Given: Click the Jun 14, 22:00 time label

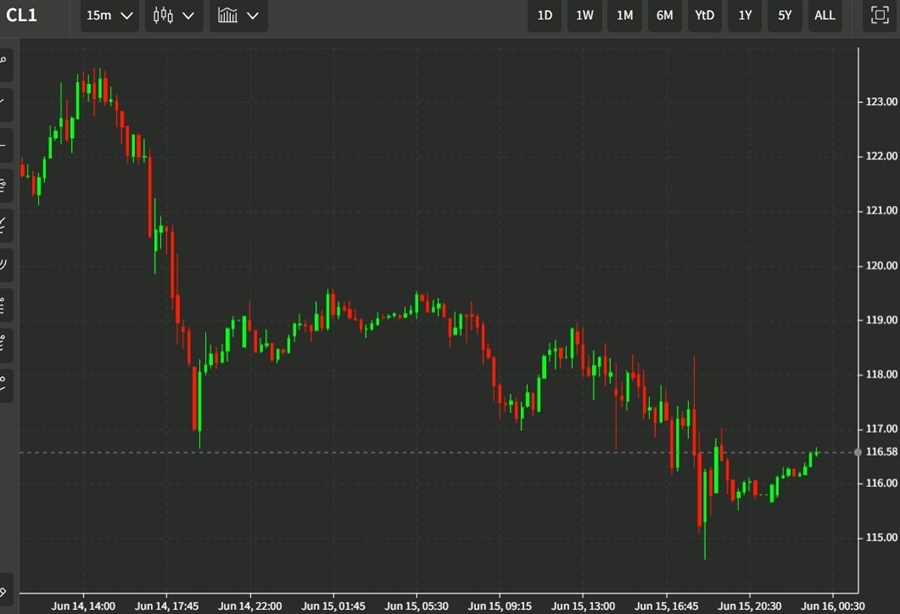Looking at the screenshot, I should coord(250,606).
